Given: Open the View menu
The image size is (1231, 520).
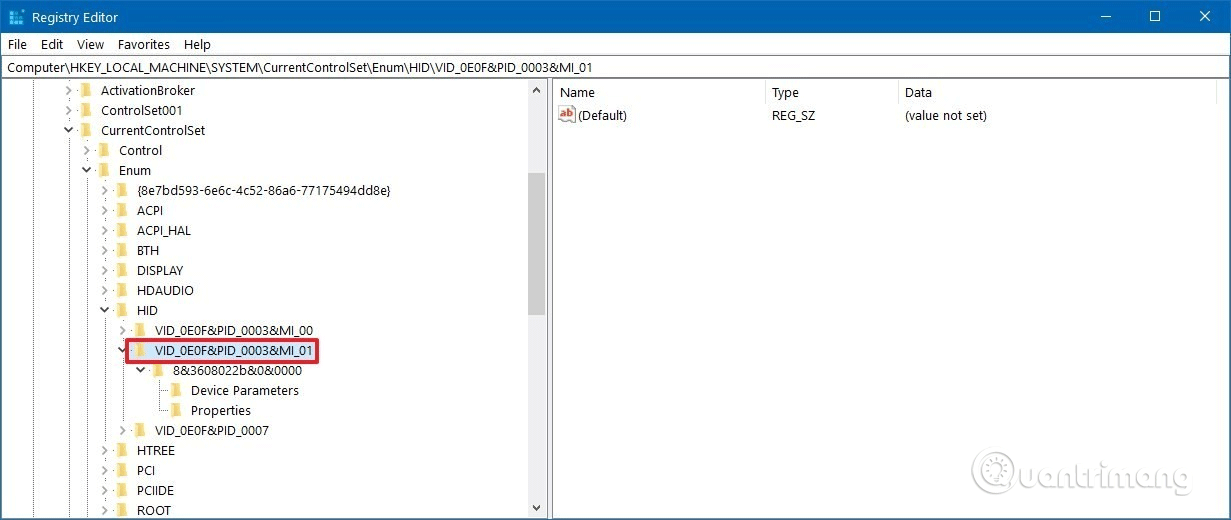Looking at the screenshot, I should tap(90, 44).
